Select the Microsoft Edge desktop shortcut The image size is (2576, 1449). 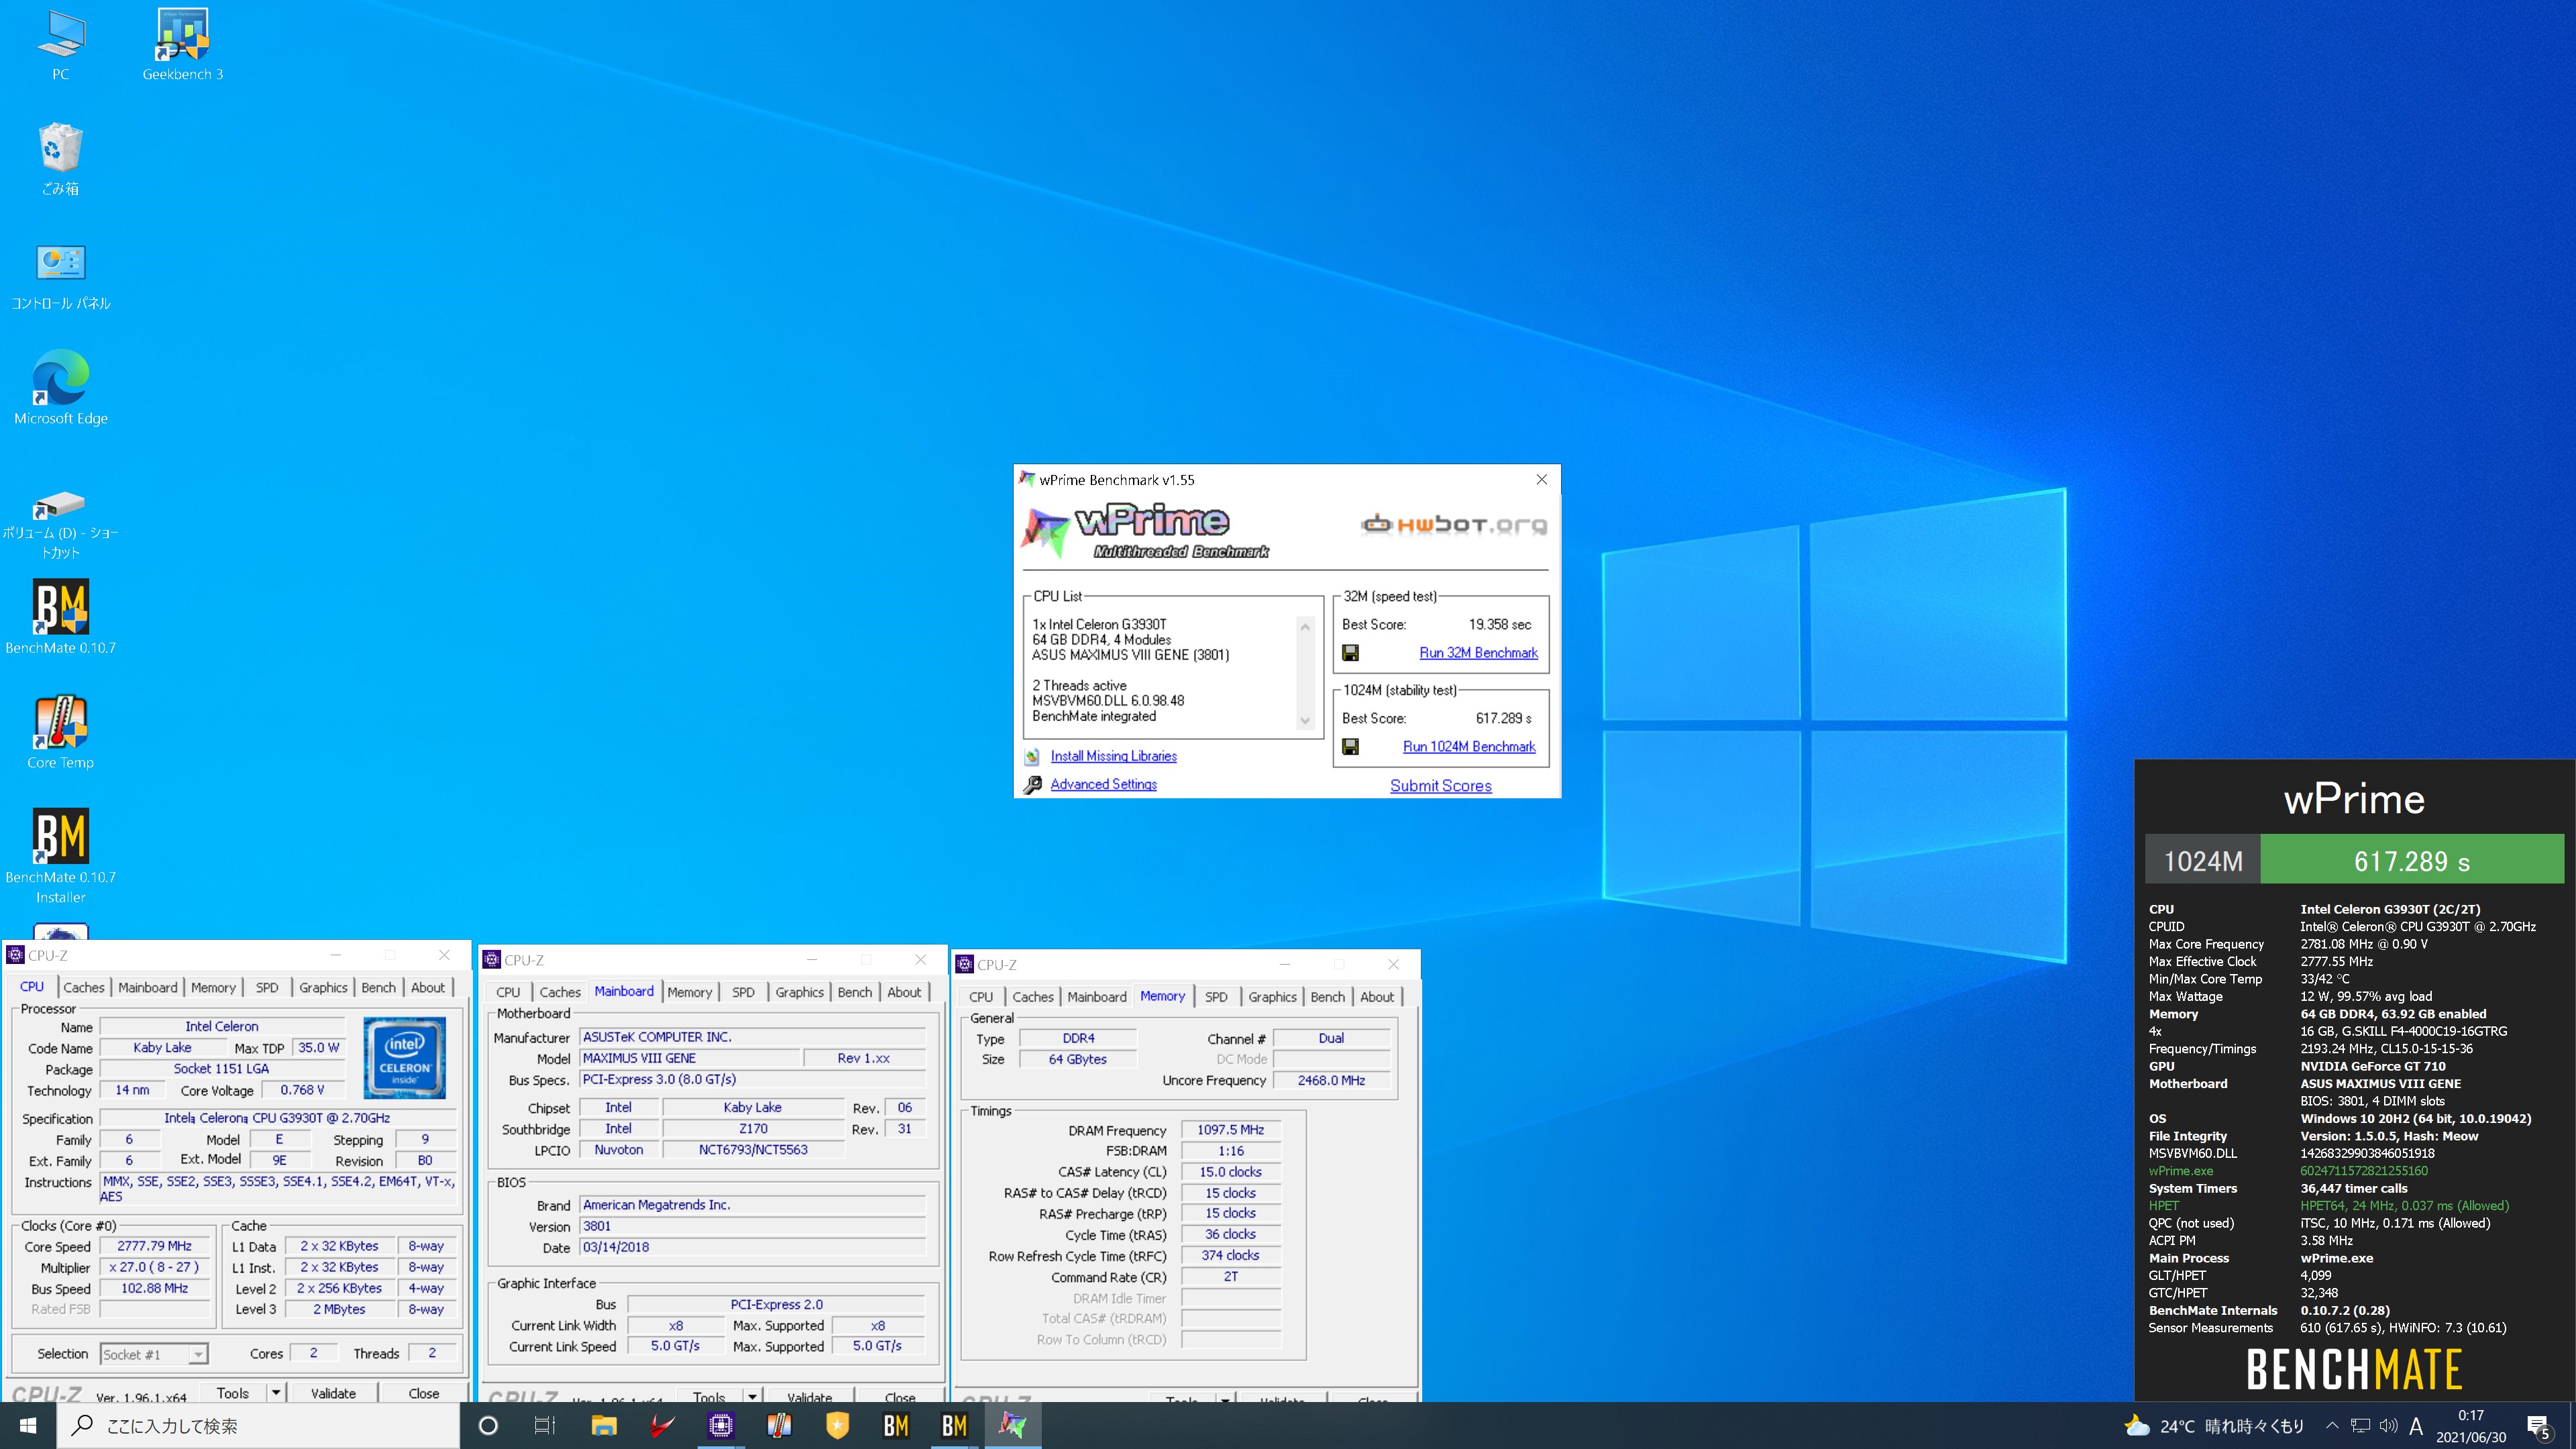(60, 388)
